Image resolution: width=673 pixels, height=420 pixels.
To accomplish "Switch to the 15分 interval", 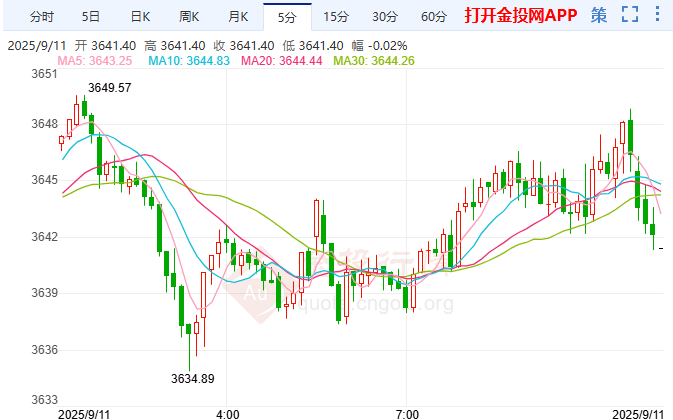I will [336, 16].
